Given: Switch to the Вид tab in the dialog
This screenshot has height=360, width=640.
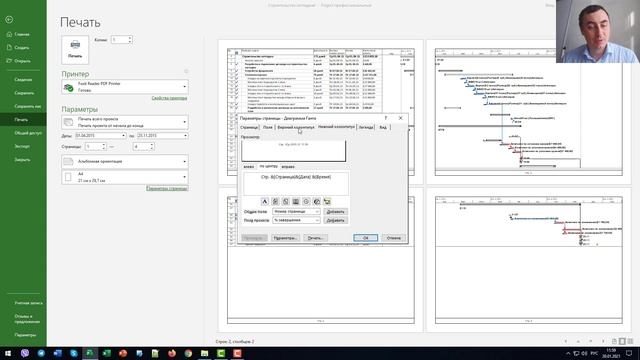Looking at the screenshot, I should coord(383,127).
